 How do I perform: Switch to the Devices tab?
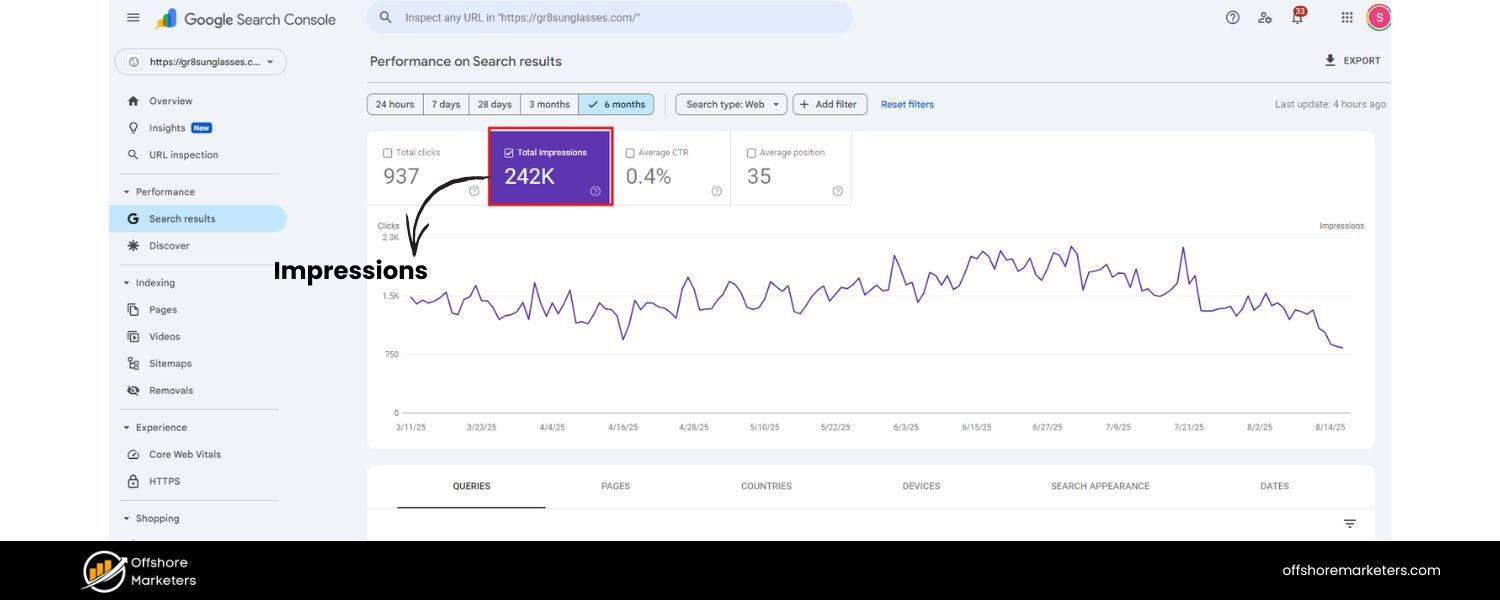pyautogui.click(x=920, y=485)
